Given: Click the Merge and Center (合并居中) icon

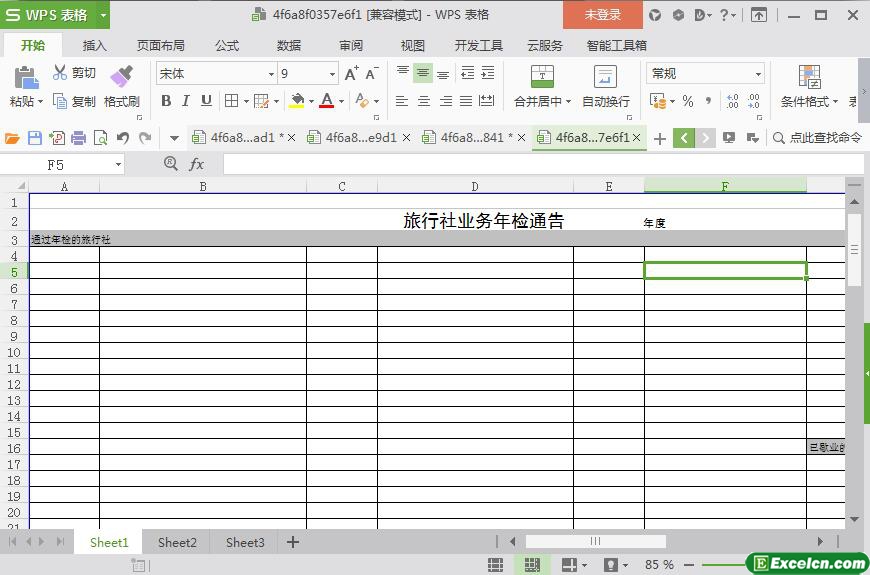Looking at the screenshot, I should pyautogui.click(x=541, y=77).
